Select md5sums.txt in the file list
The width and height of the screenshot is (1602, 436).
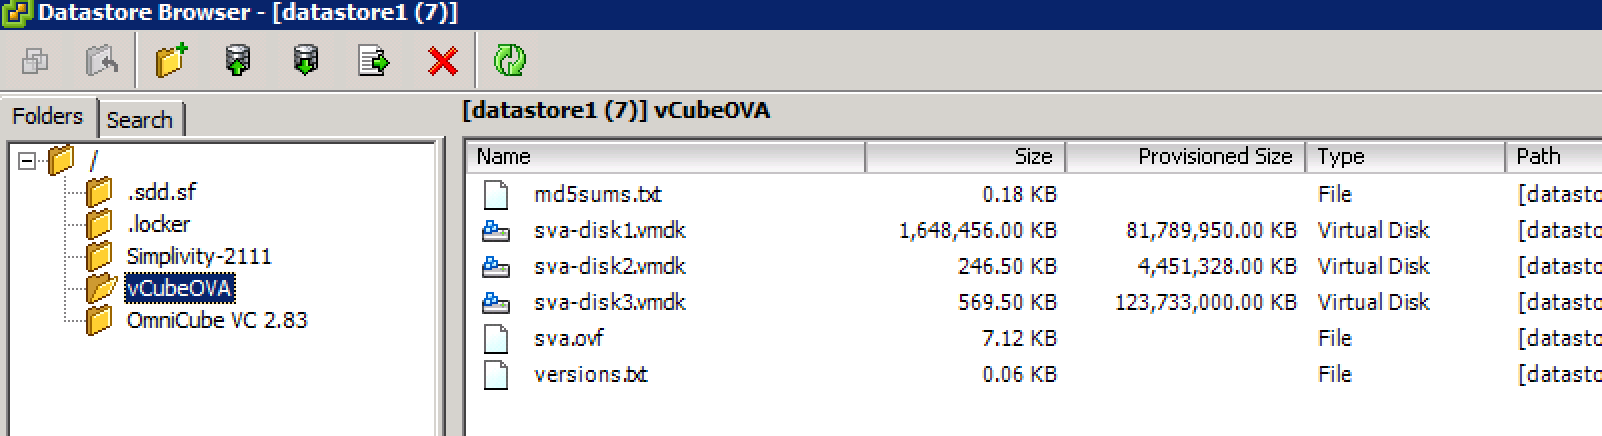coord(598,194)
